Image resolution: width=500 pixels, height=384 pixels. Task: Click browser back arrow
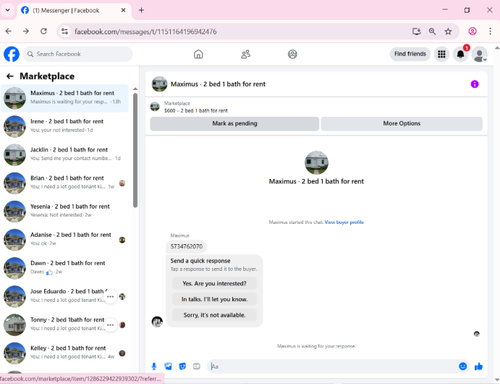[9, 31]
